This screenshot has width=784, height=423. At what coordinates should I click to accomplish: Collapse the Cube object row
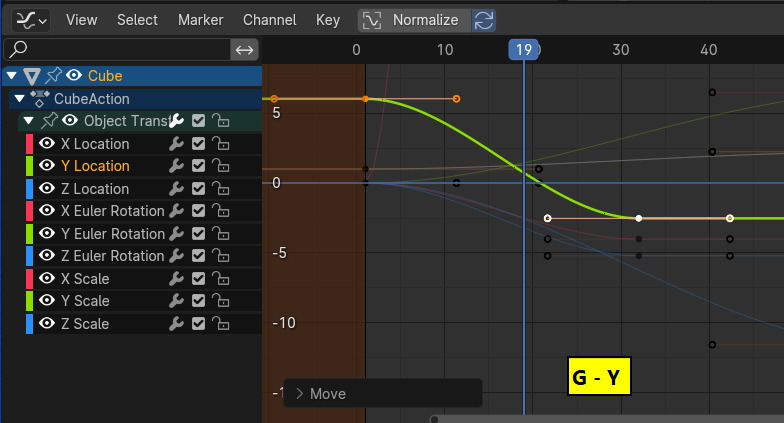(12, 76)
